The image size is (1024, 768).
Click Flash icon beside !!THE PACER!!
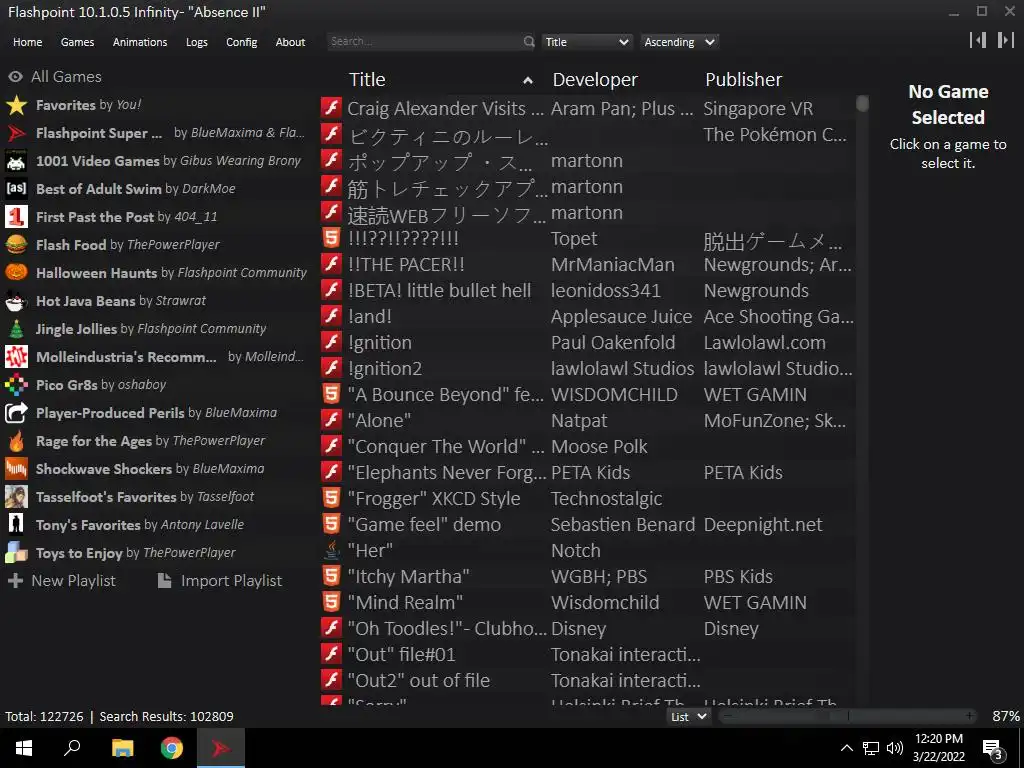[332, 264]
